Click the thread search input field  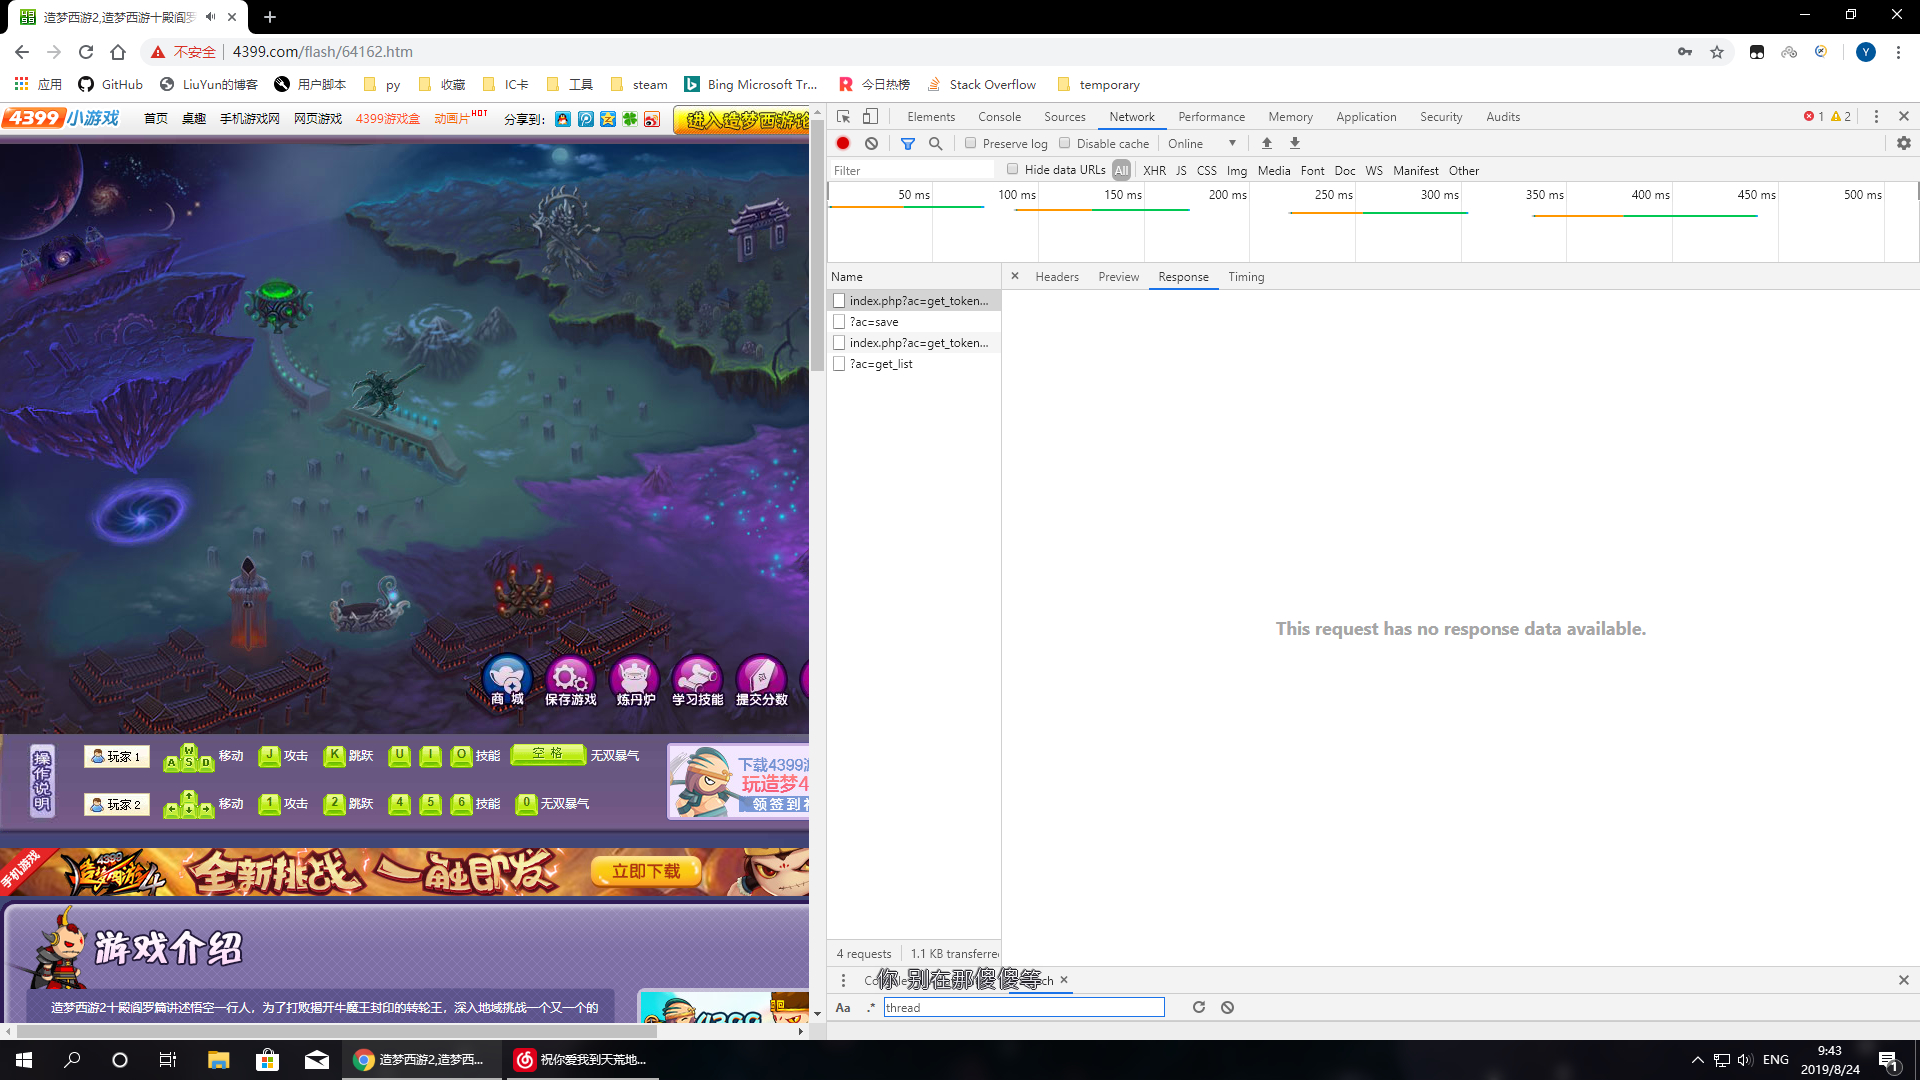1024,1008
